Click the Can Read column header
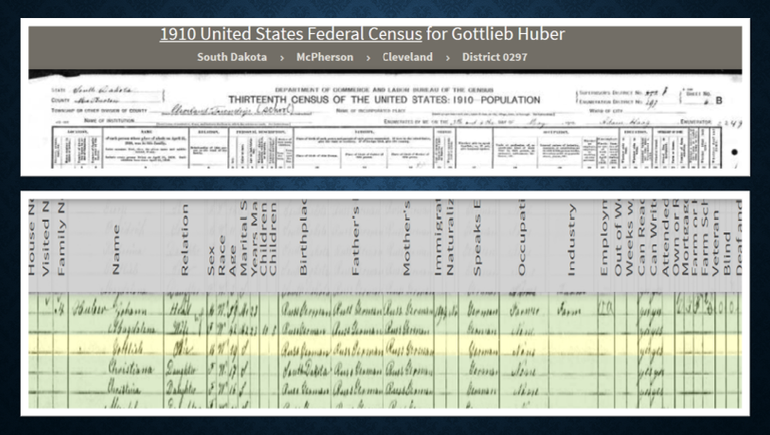The width and height of the screenshot is (770, 435). coord(641,237)
